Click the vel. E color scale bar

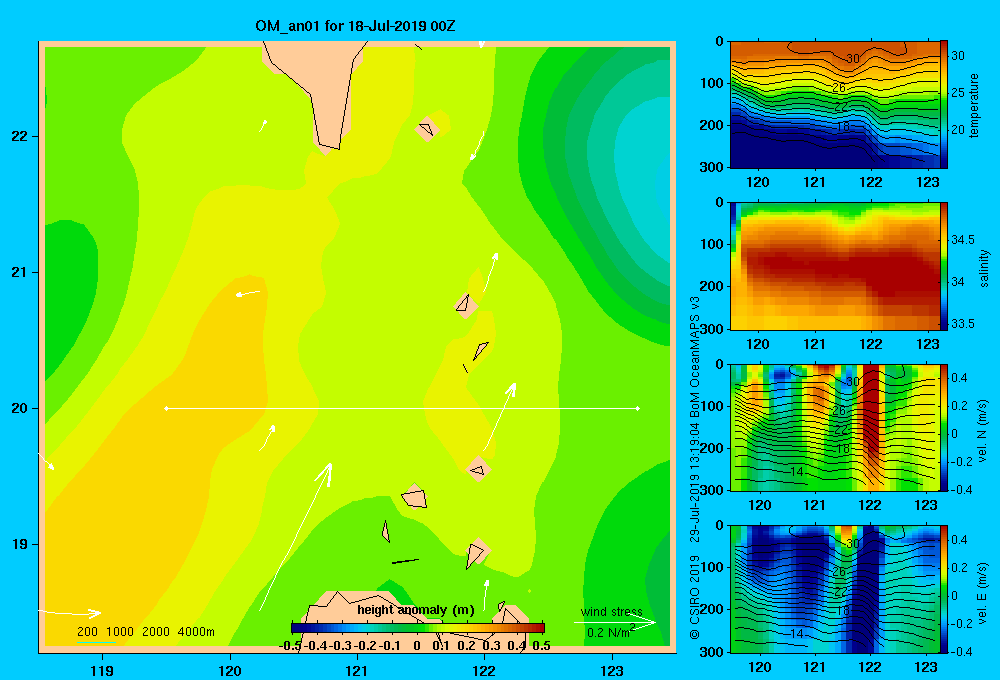[x=944, y=589]
